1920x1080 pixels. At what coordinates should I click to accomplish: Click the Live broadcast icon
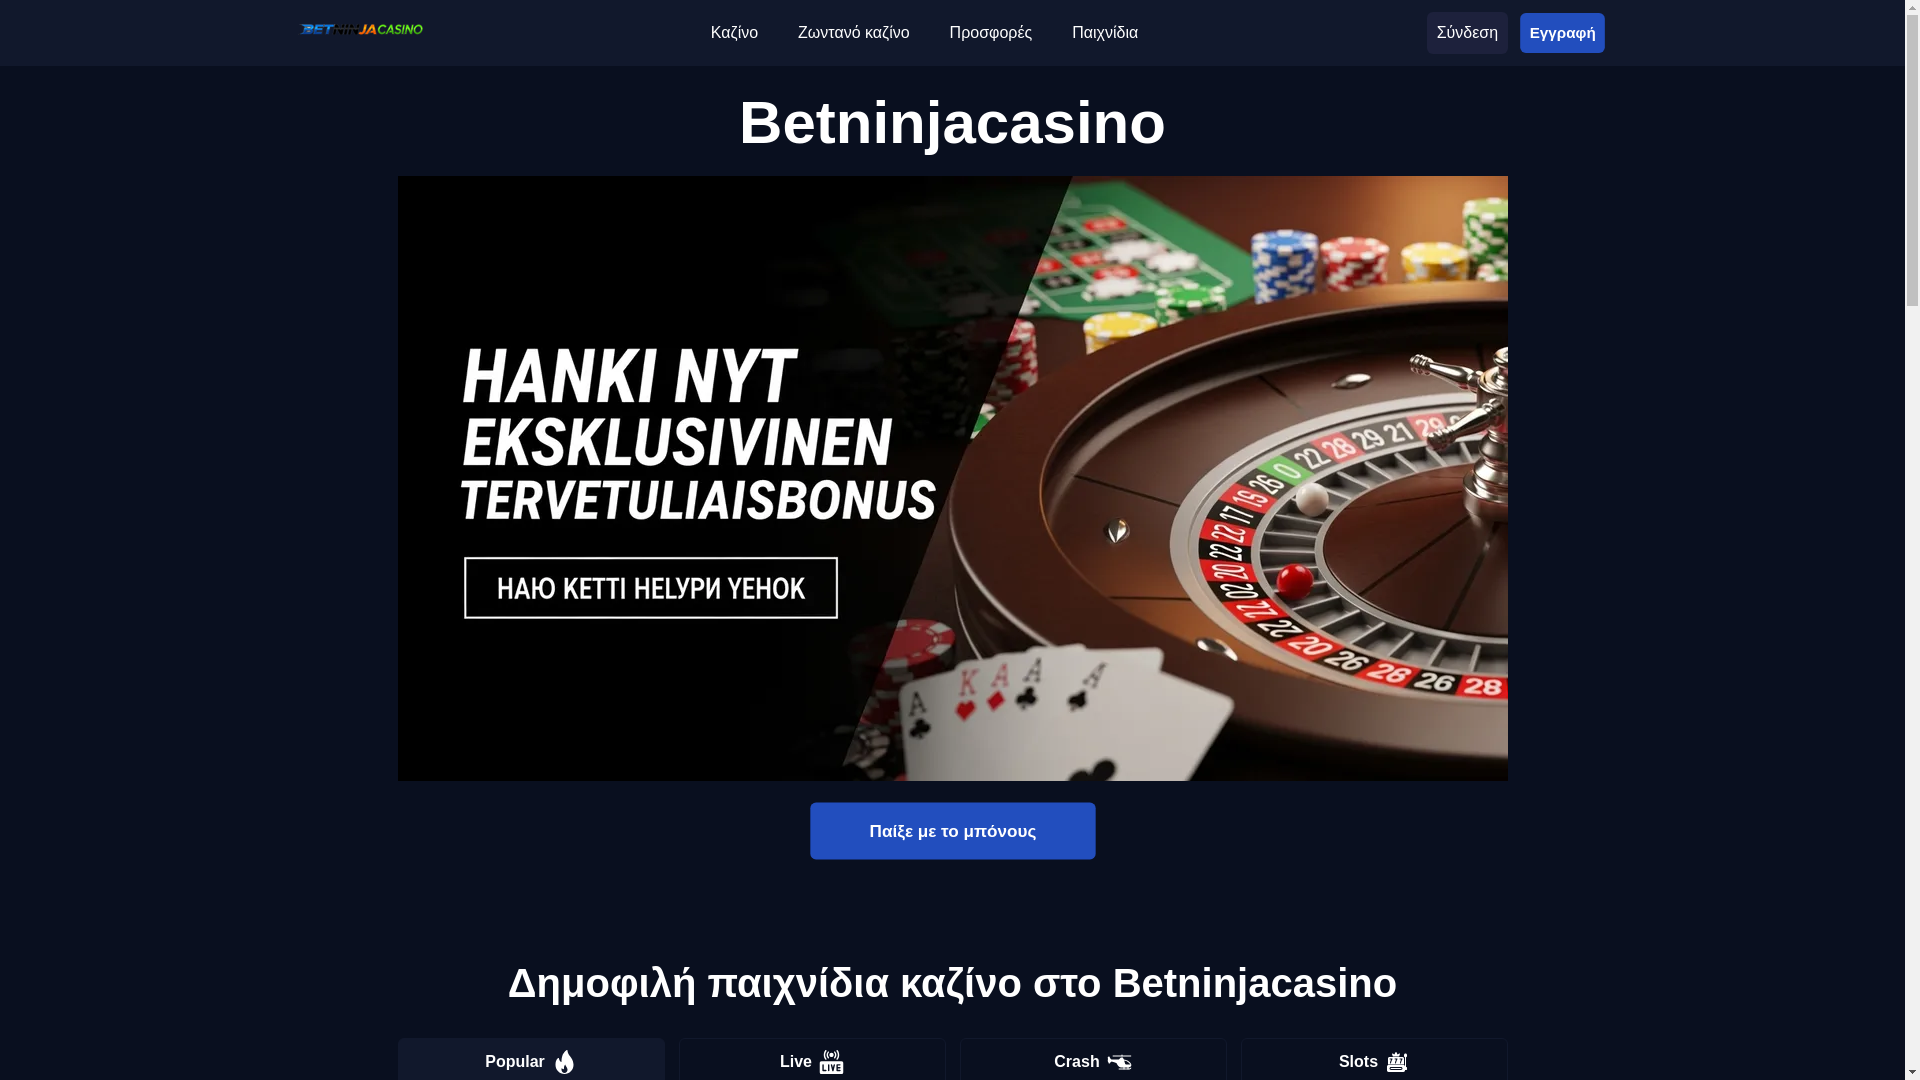832,1062
